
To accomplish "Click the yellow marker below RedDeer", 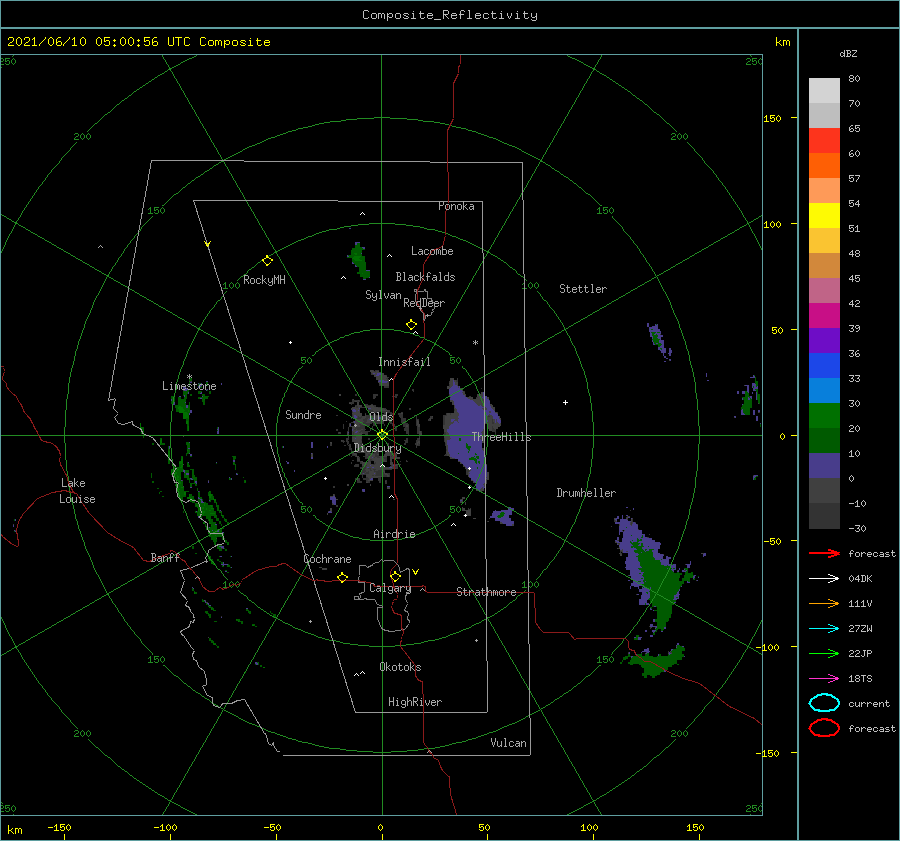I will [x=411, y=325].
